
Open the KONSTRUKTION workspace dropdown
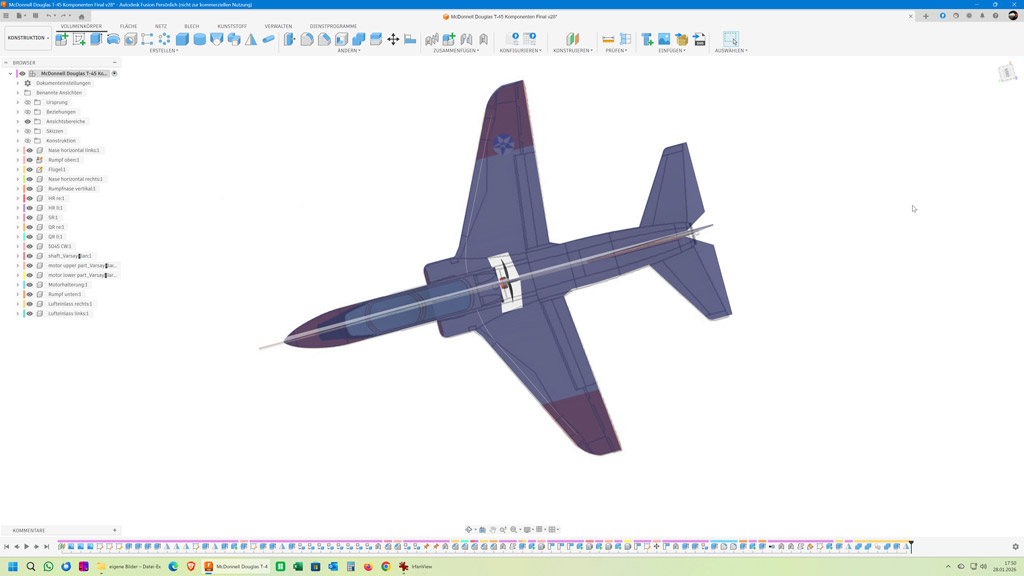(x=28, y=38)
